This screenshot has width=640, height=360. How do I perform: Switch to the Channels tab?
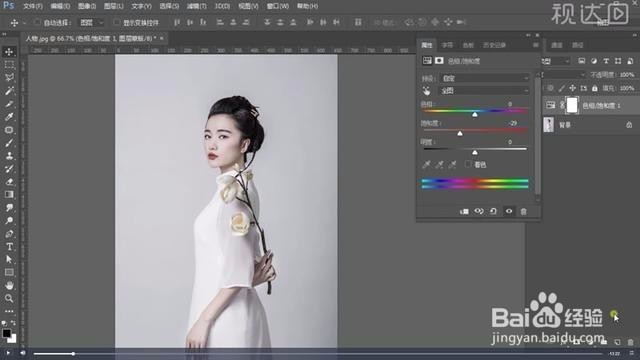(x=557, y=45)
